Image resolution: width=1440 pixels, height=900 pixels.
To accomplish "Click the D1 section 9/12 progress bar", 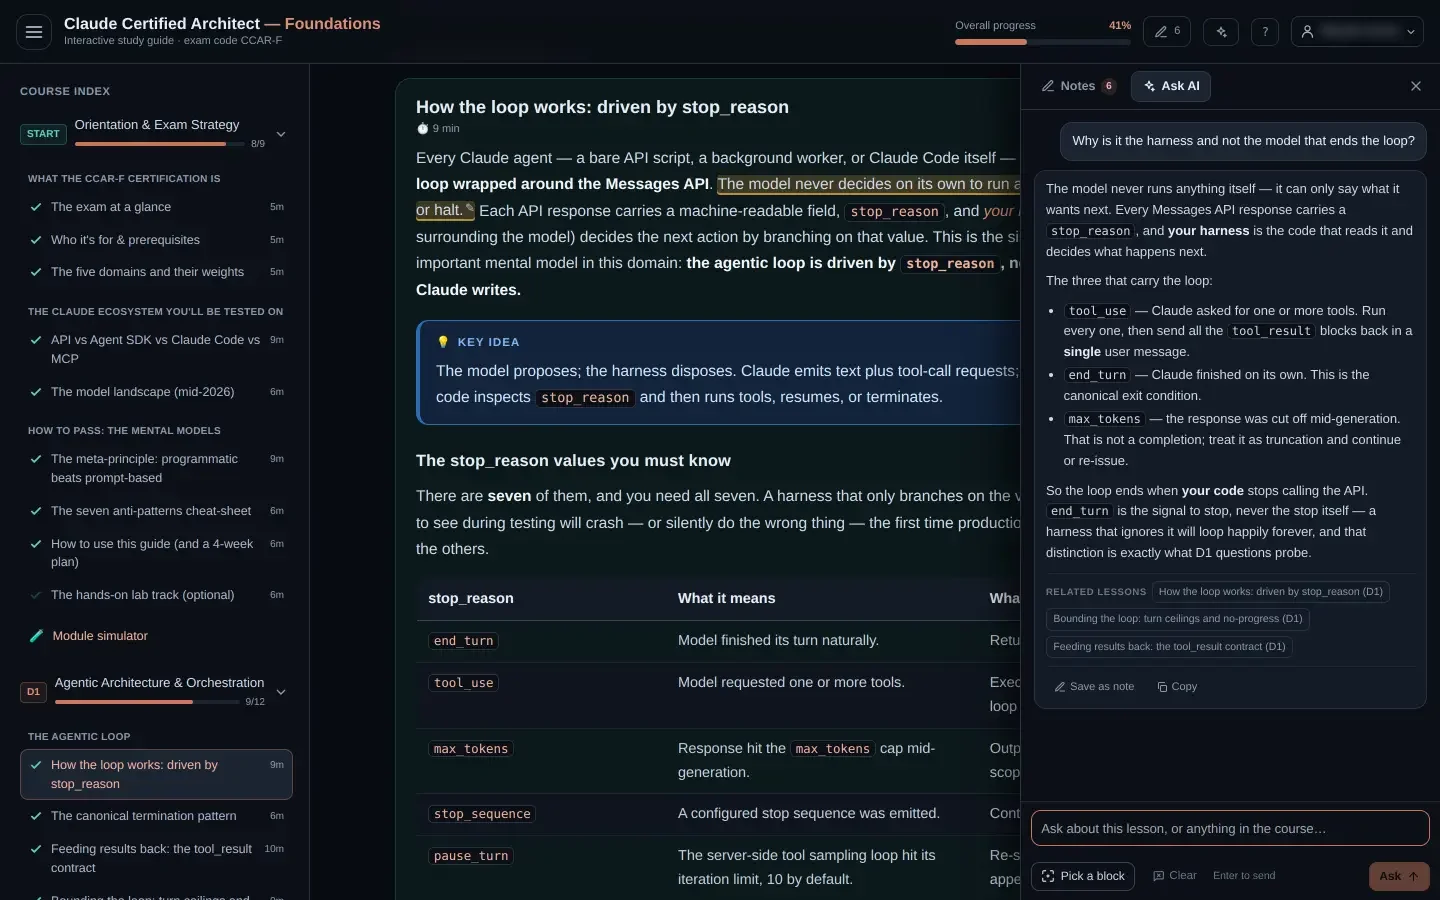I will click(147, 702).
